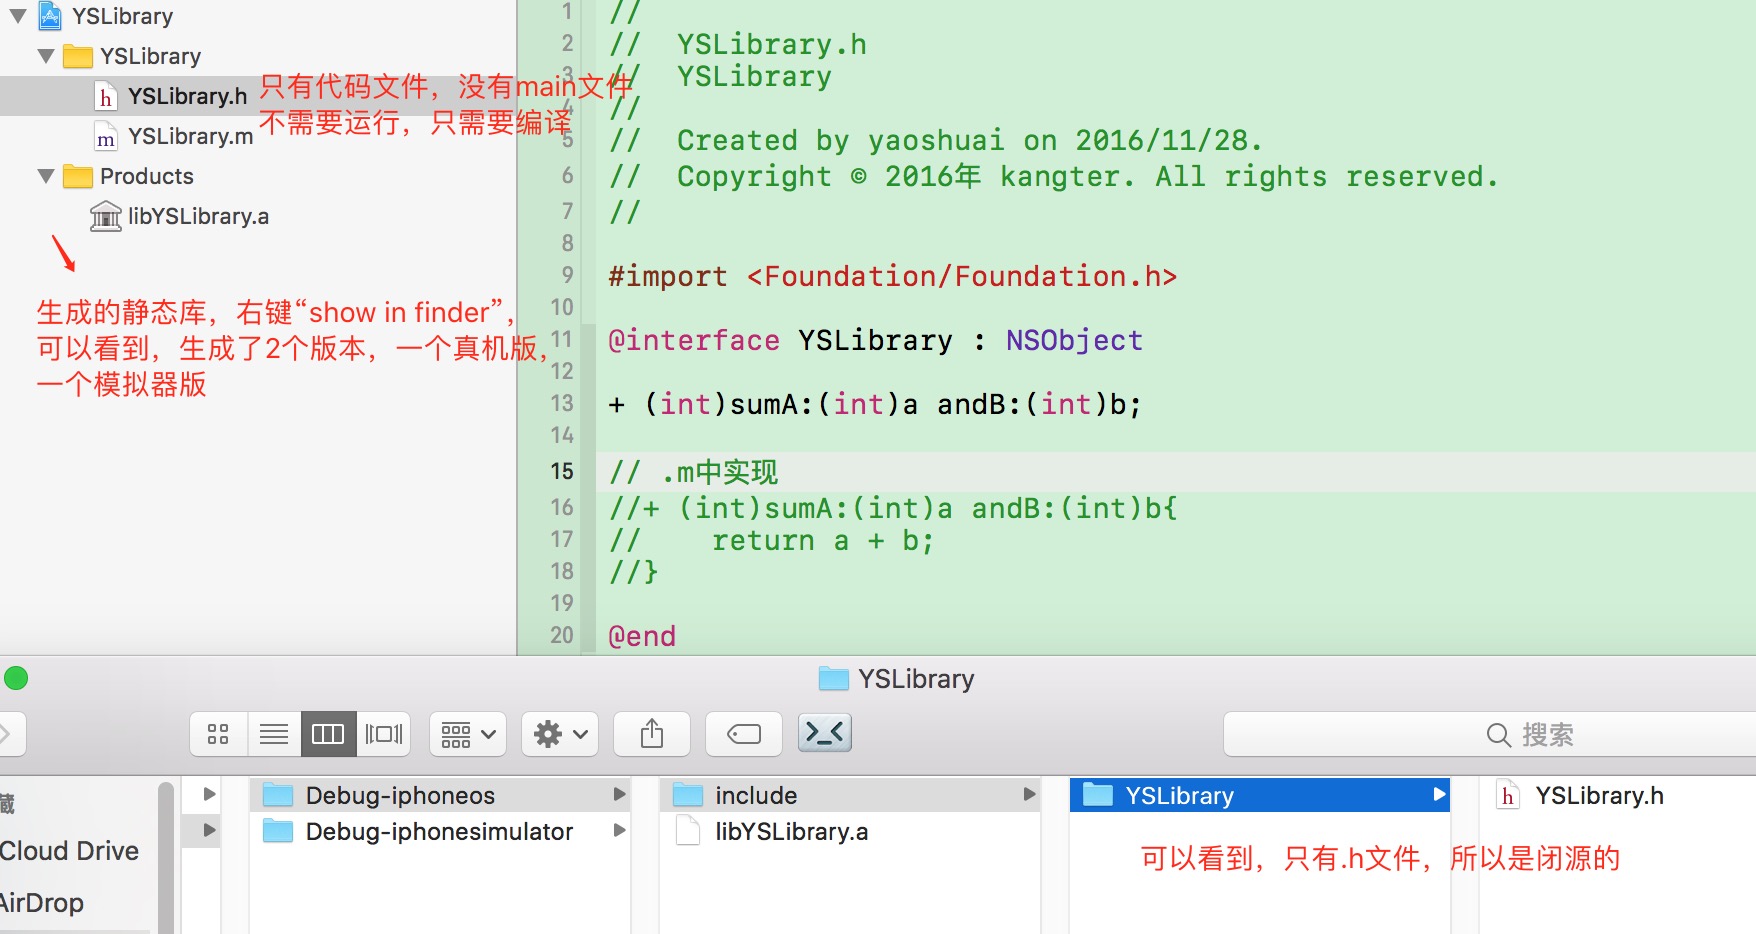Viewport: 1756px width, 934px height.
Task: Click the #import Foundation line in editor
Action: pyautogui.click(x=892, y=276)
